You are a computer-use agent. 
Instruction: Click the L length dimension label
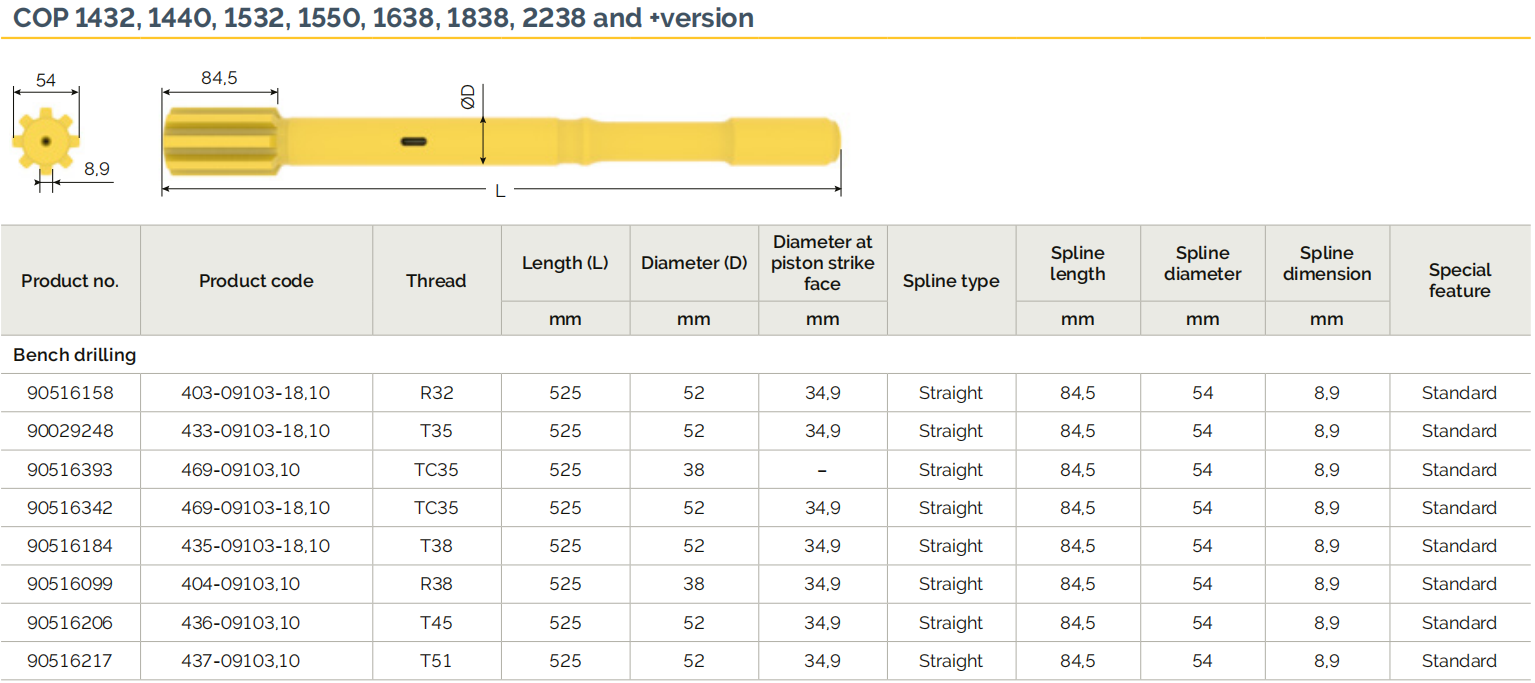coord(500,191)
